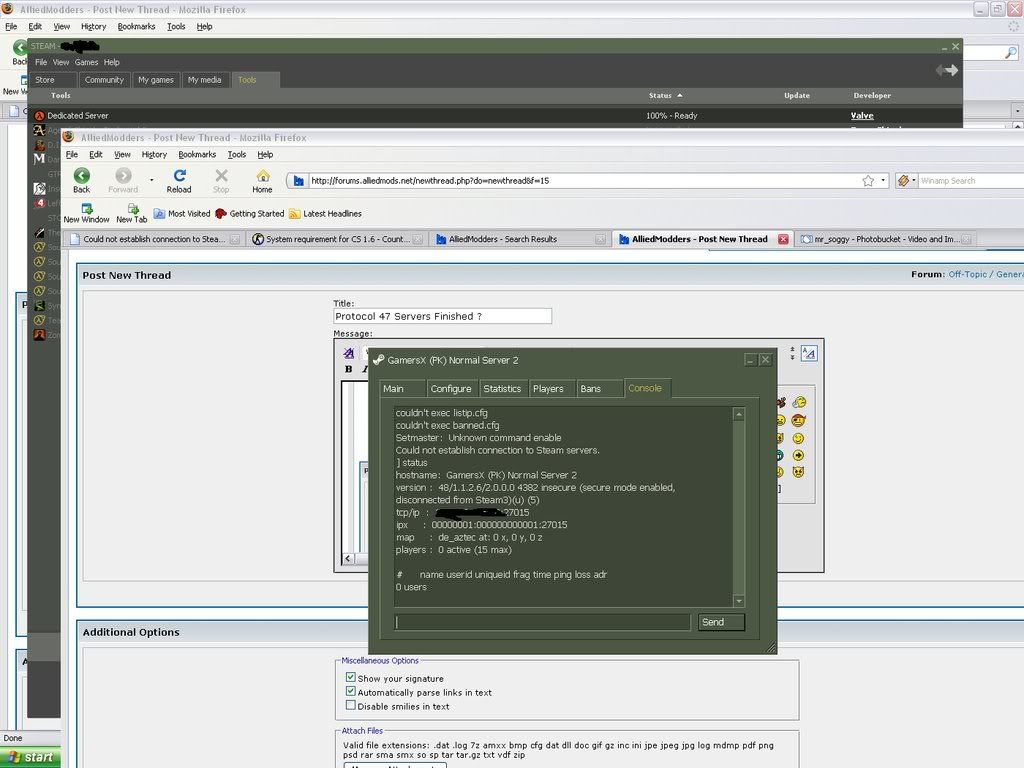This screenshot has height=768, width=1024.
Task: Switch to AlliedModders Search Results tab
Action: point(520,239)
